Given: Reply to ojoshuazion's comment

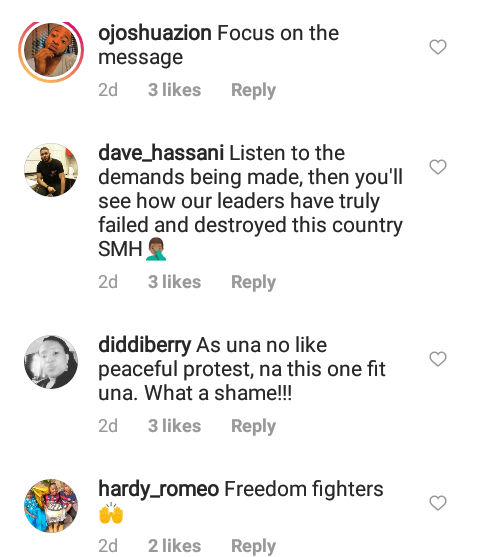Looking at the screenshot, I should [253, 90].
